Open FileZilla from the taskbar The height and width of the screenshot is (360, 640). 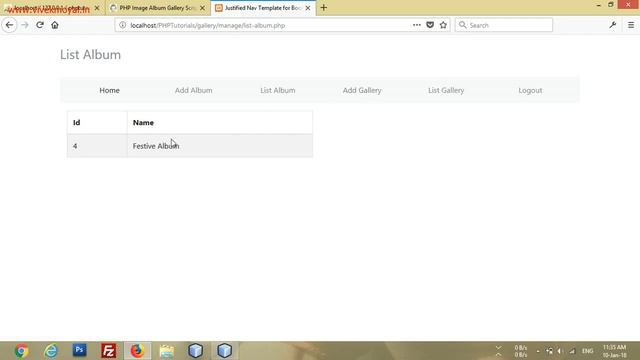point(109,351)
